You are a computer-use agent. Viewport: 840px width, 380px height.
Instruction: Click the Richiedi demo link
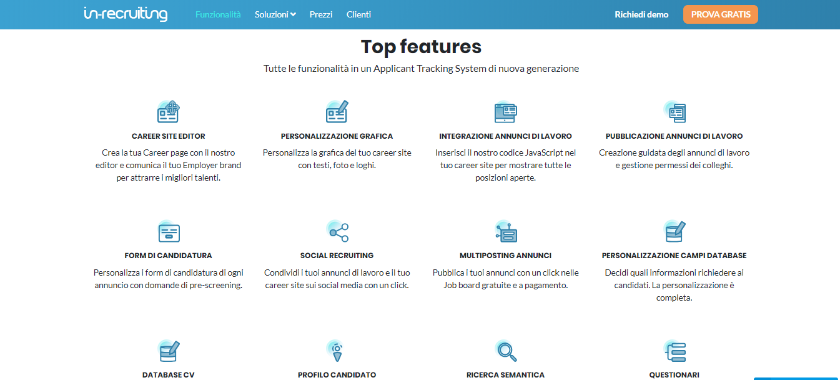point(641,14)
